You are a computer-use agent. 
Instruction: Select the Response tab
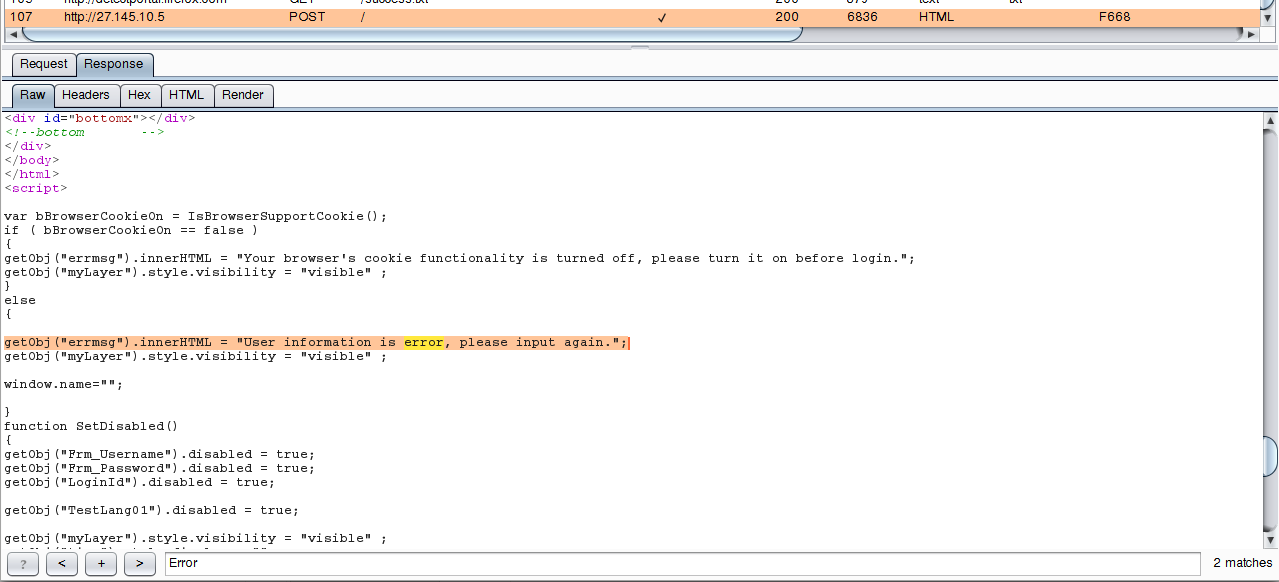[x=113, y=64]
